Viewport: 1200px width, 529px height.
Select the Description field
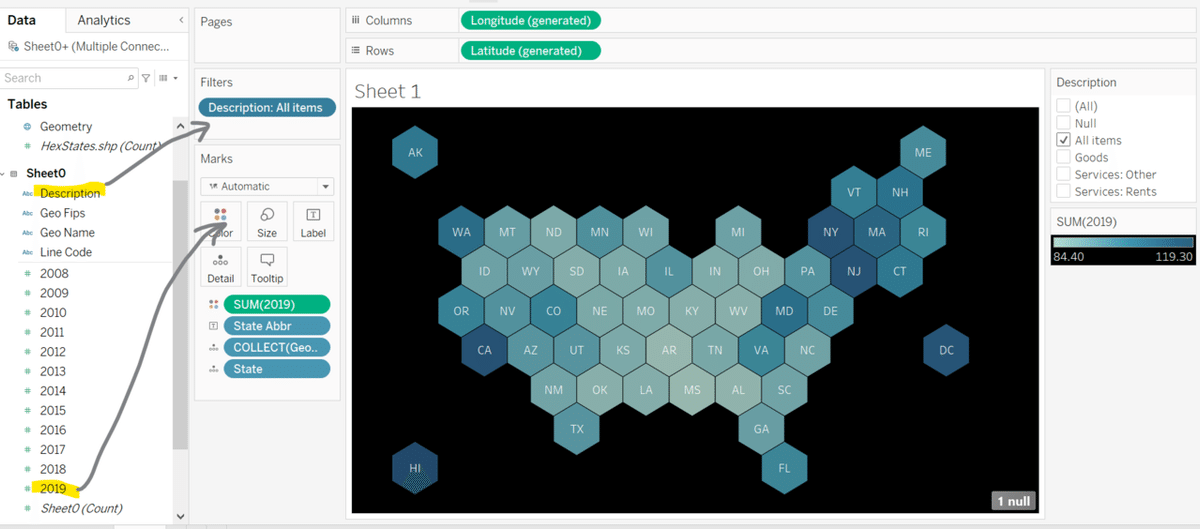tap(70, 193)
